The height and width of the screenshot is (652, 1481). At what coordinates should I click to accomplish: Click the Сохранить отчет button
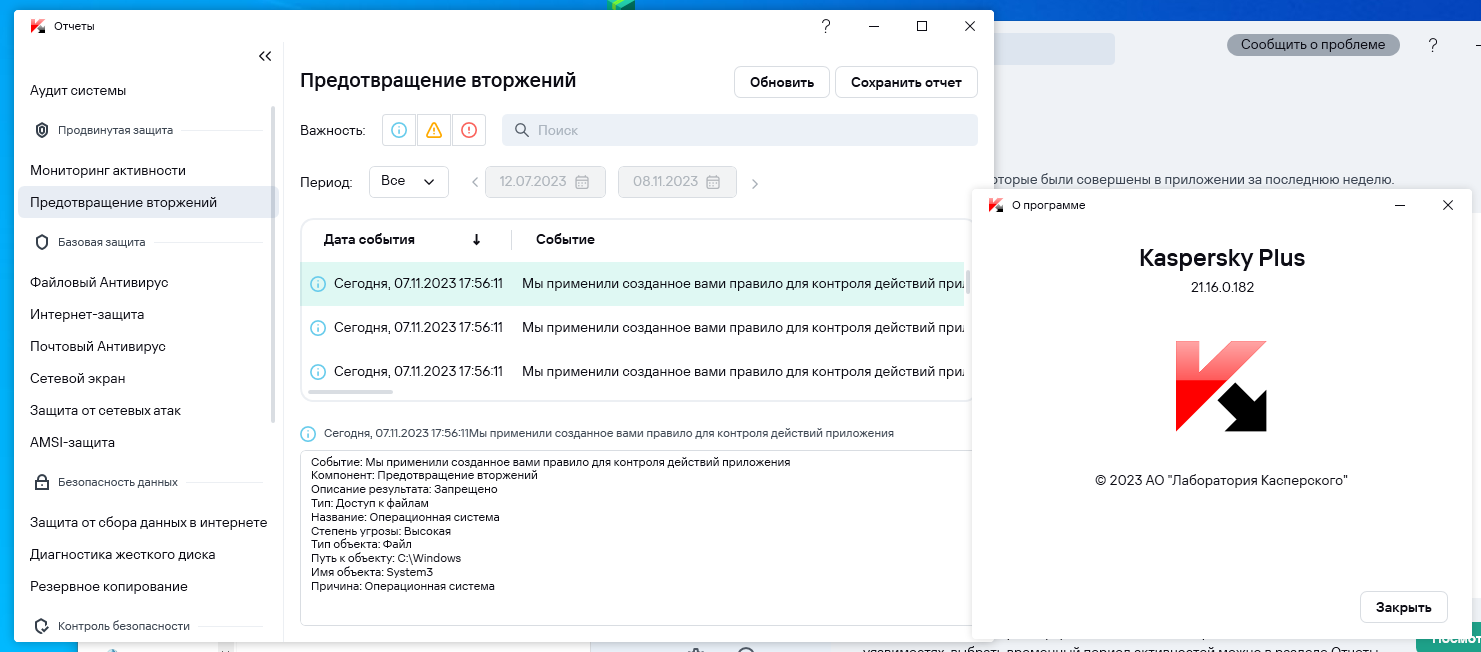click(906, 82)
